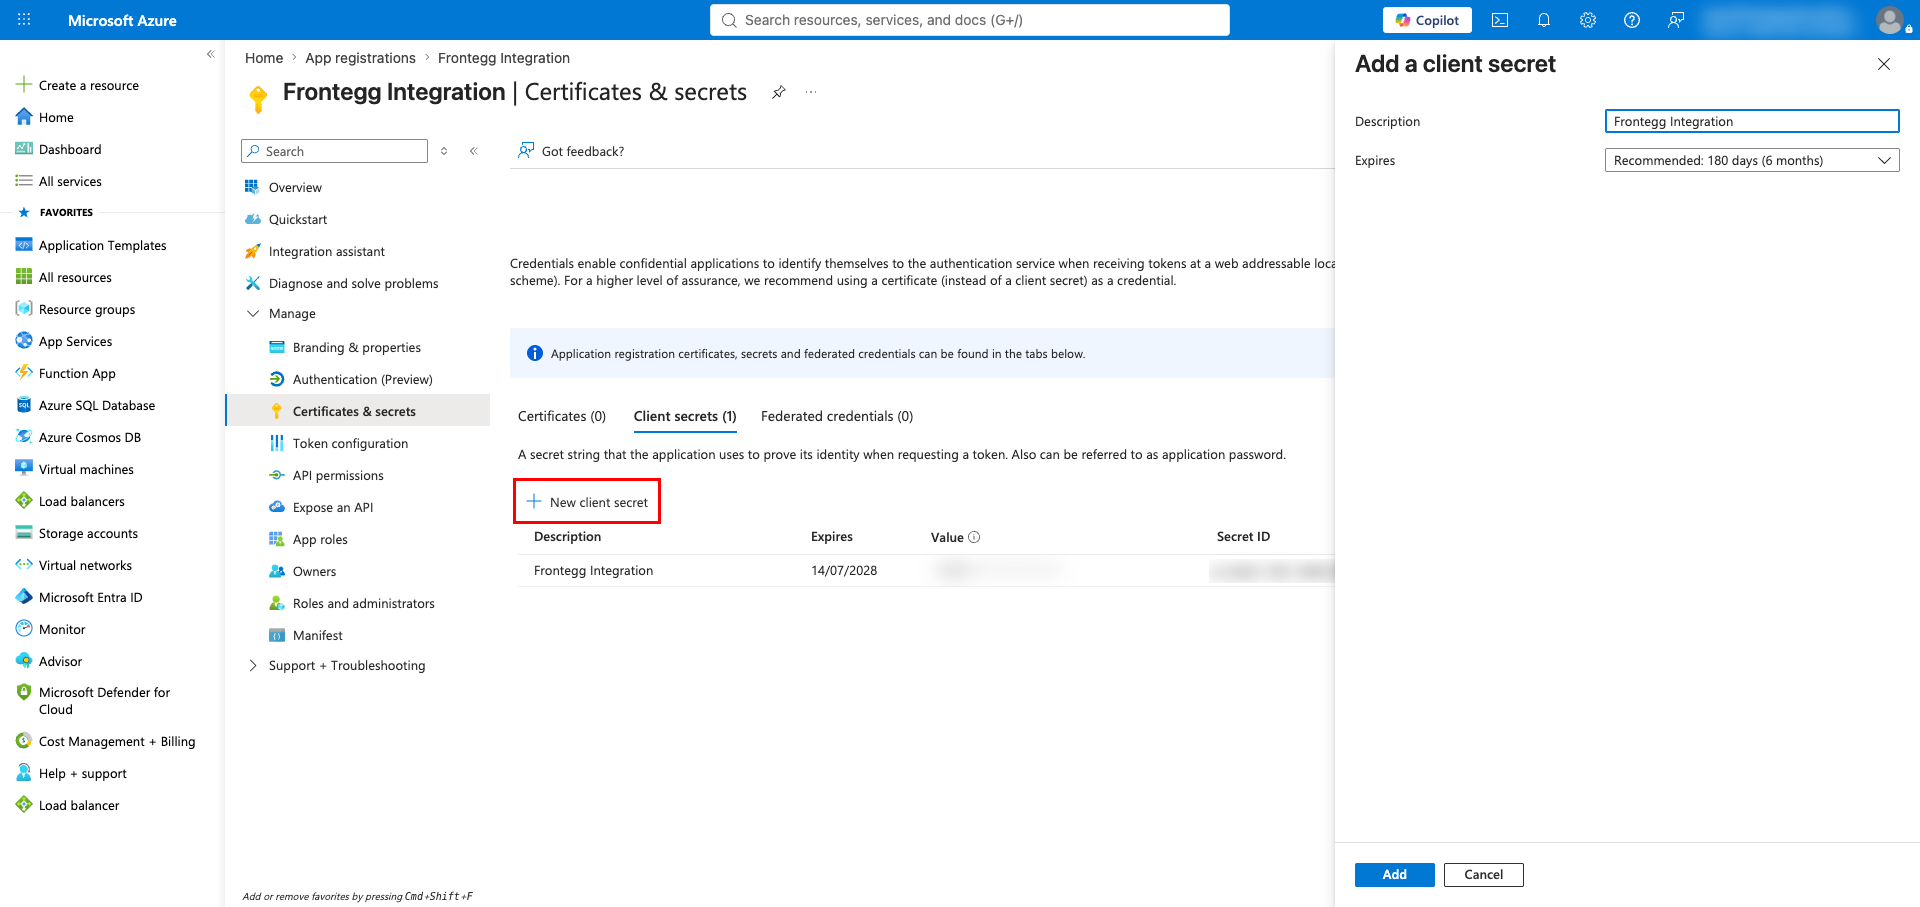Open Copilot
Image resolution: width=1920 pixels, height=907 pixels.
coord(1427,20)
